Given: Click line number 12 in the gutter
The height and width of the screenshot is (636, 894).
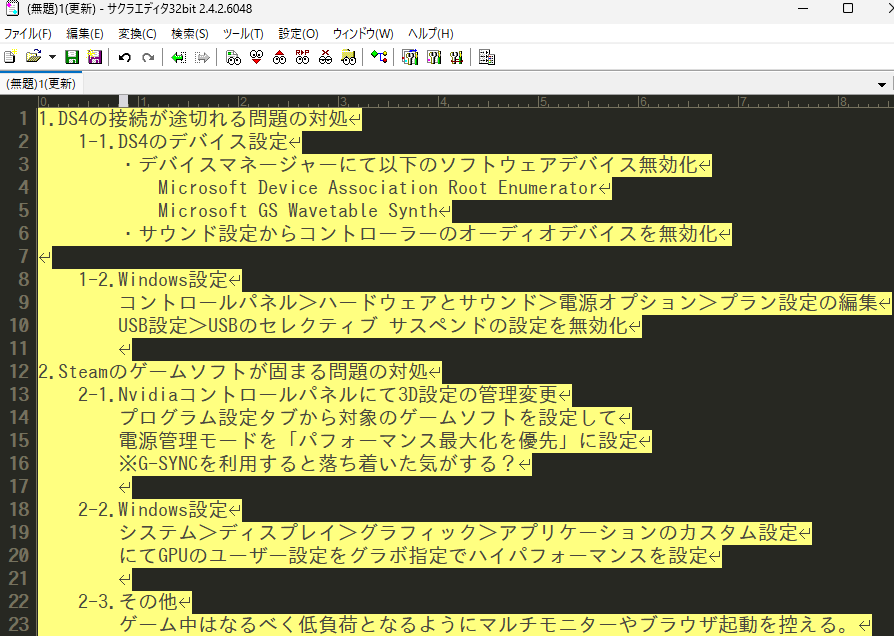Looking at the screenshot, I should point(19,371).
